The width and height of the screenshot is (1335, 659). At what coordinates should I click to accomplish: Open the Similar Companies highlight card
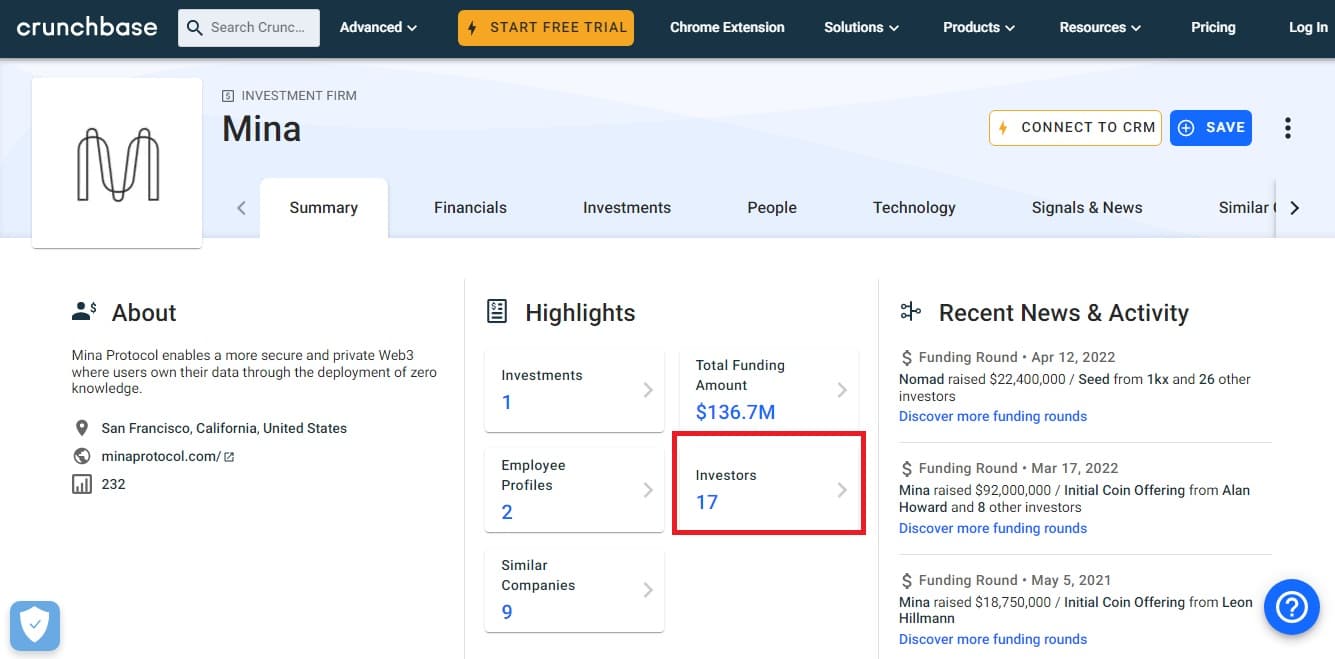pos(574,590)
